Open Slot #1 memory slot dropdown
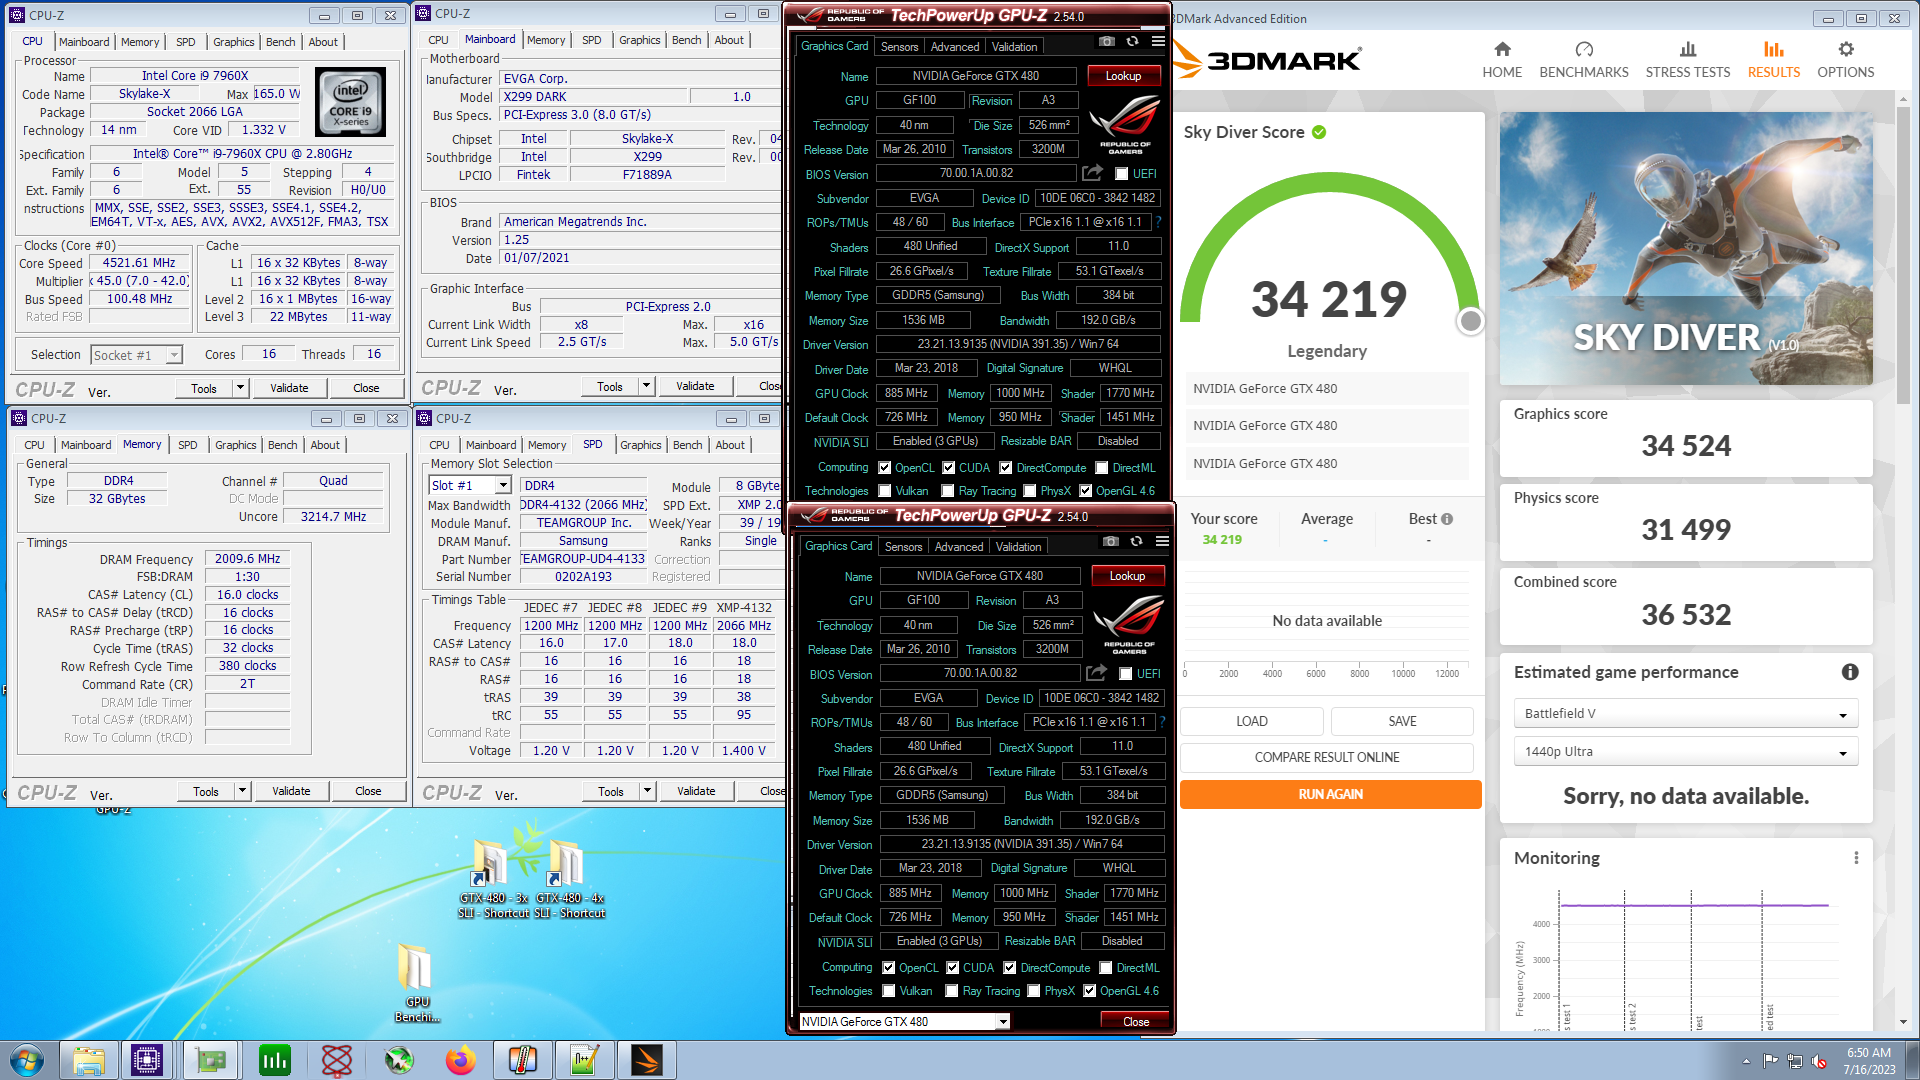Viewport: 1920px width, 1080px height. tap(470, 486)
